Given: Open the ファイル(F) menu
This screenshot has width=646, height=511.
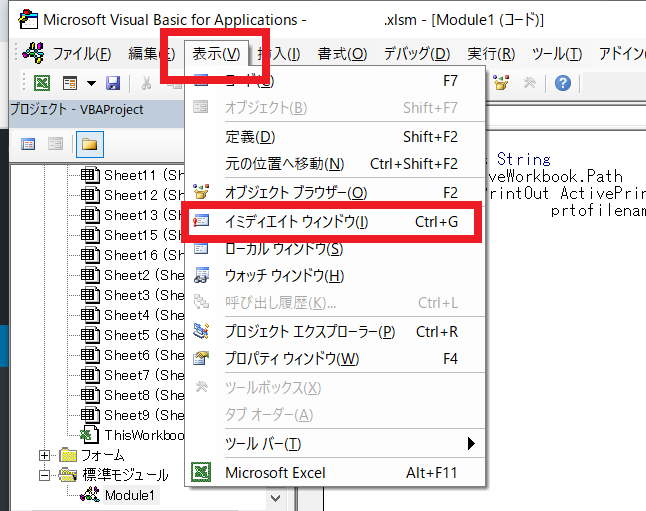Looking at the screenshot, I should pyautogui.click(x=82, y=54).
